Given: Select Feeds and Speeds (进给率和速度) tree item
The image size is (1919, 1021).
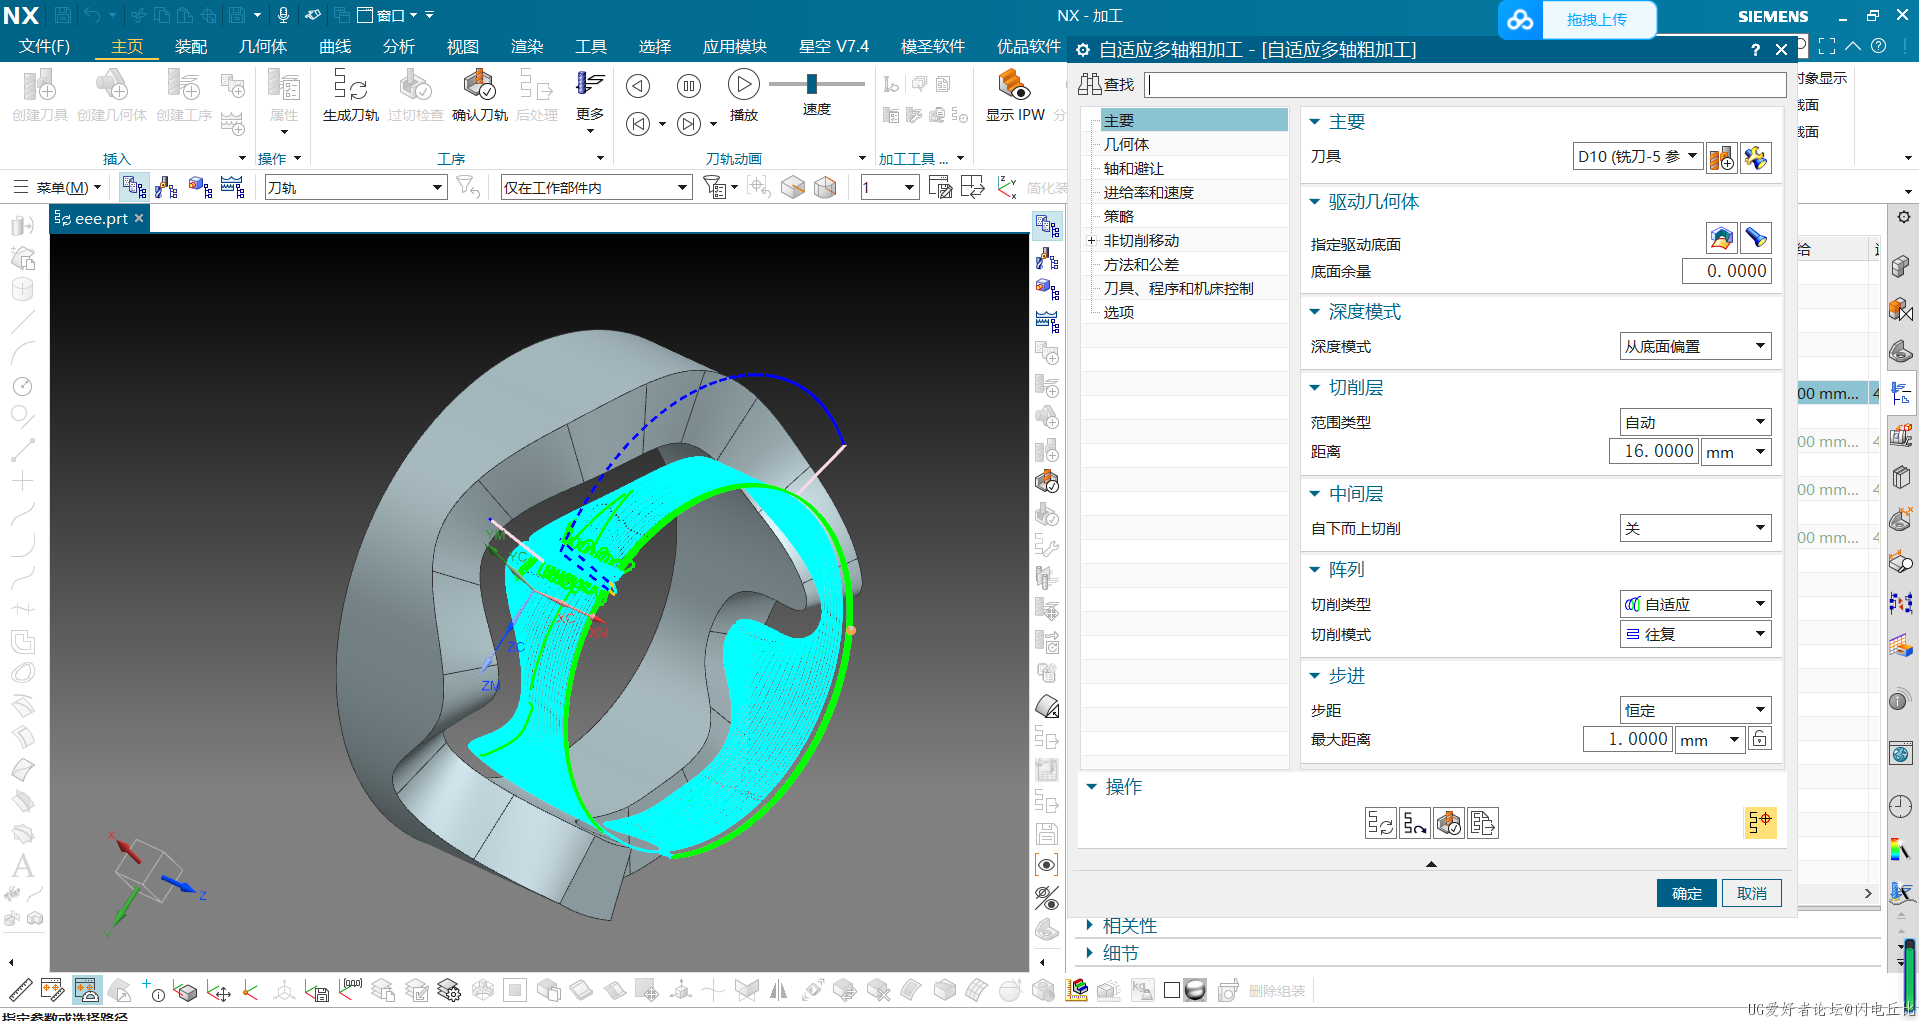Looking at the screenshot, I should pos(1148,193).
